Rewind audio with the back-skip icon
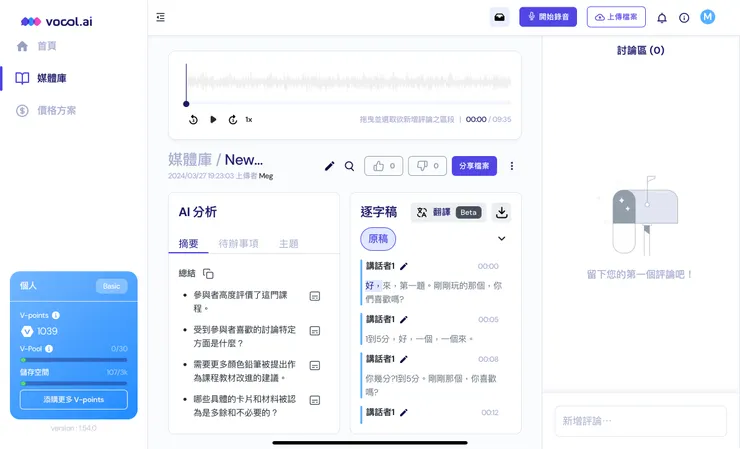This screenshot has width=740, height=449. pos(193,119)
